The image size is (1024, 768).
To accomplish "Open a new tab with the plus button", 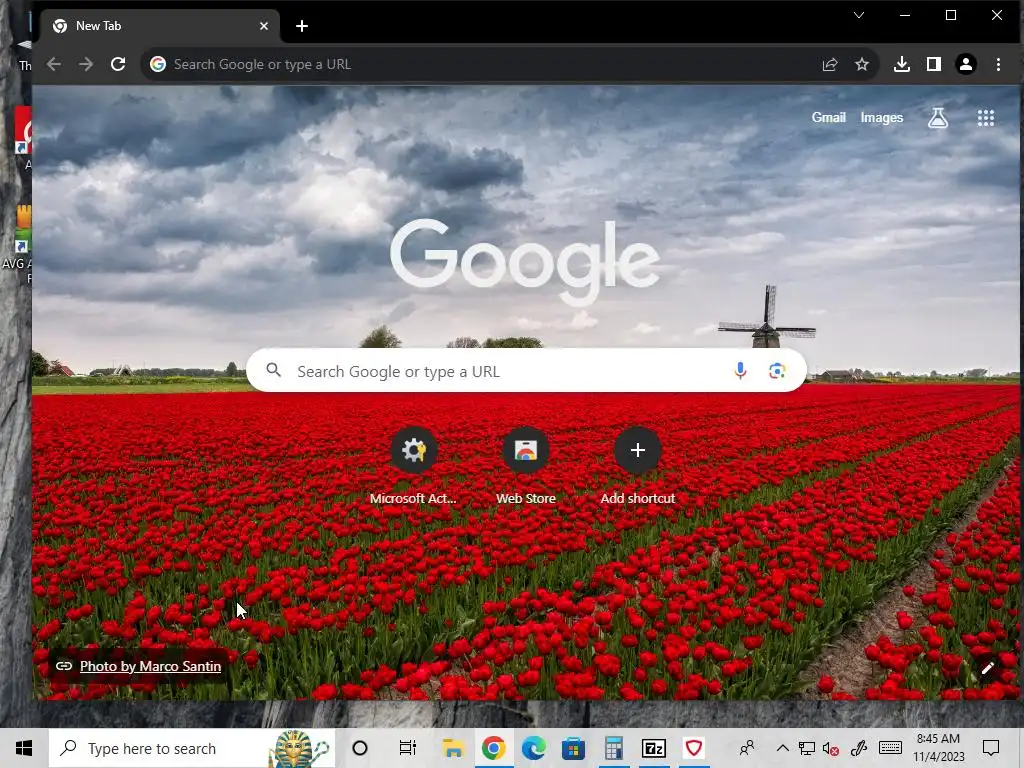I will coord(302,26).
